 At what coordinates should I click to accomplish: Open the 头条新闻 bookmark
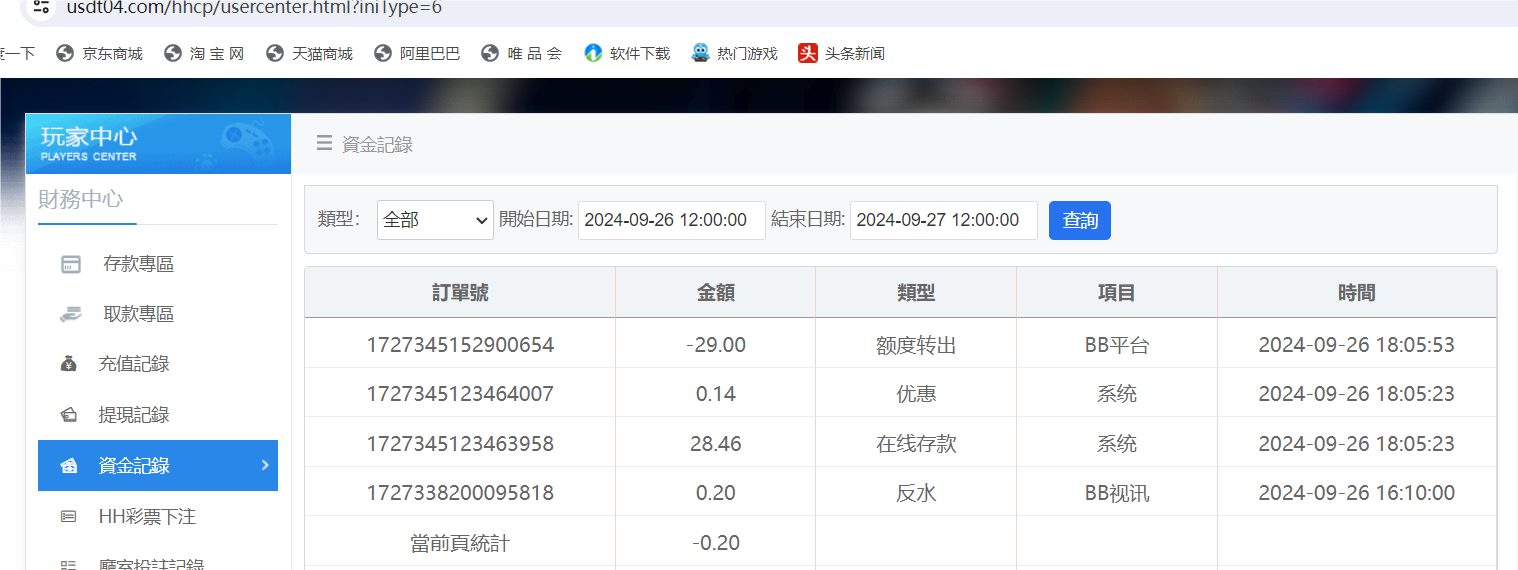[x=842, y=54]
